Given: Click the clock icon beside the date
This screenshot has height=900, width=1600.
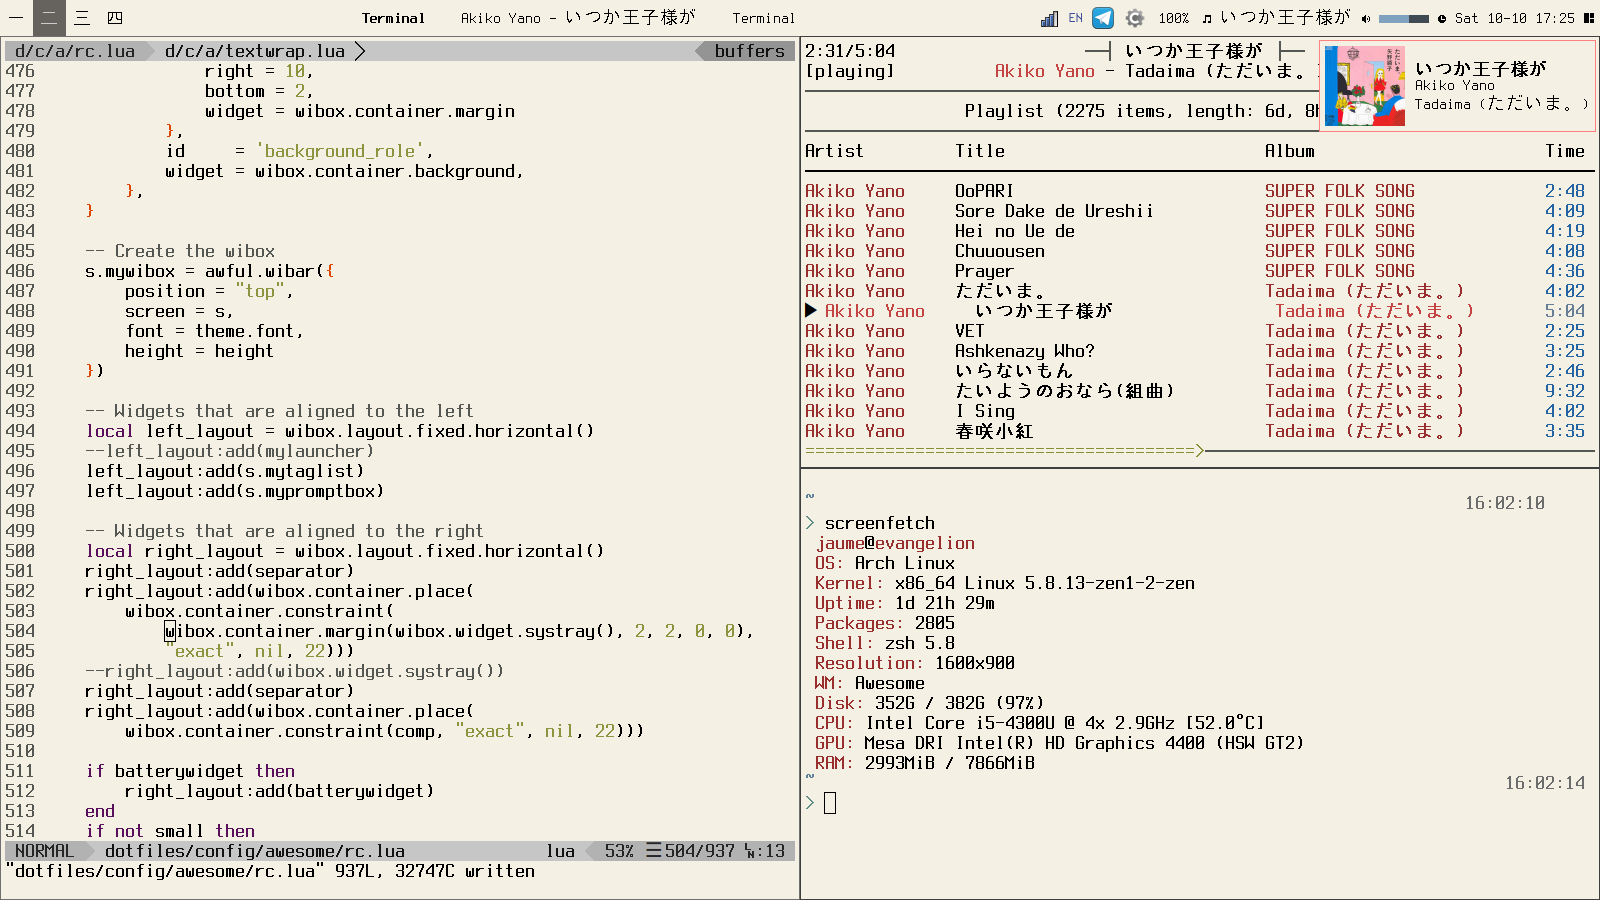Looking at the screenshot, I should (1442, 18).
